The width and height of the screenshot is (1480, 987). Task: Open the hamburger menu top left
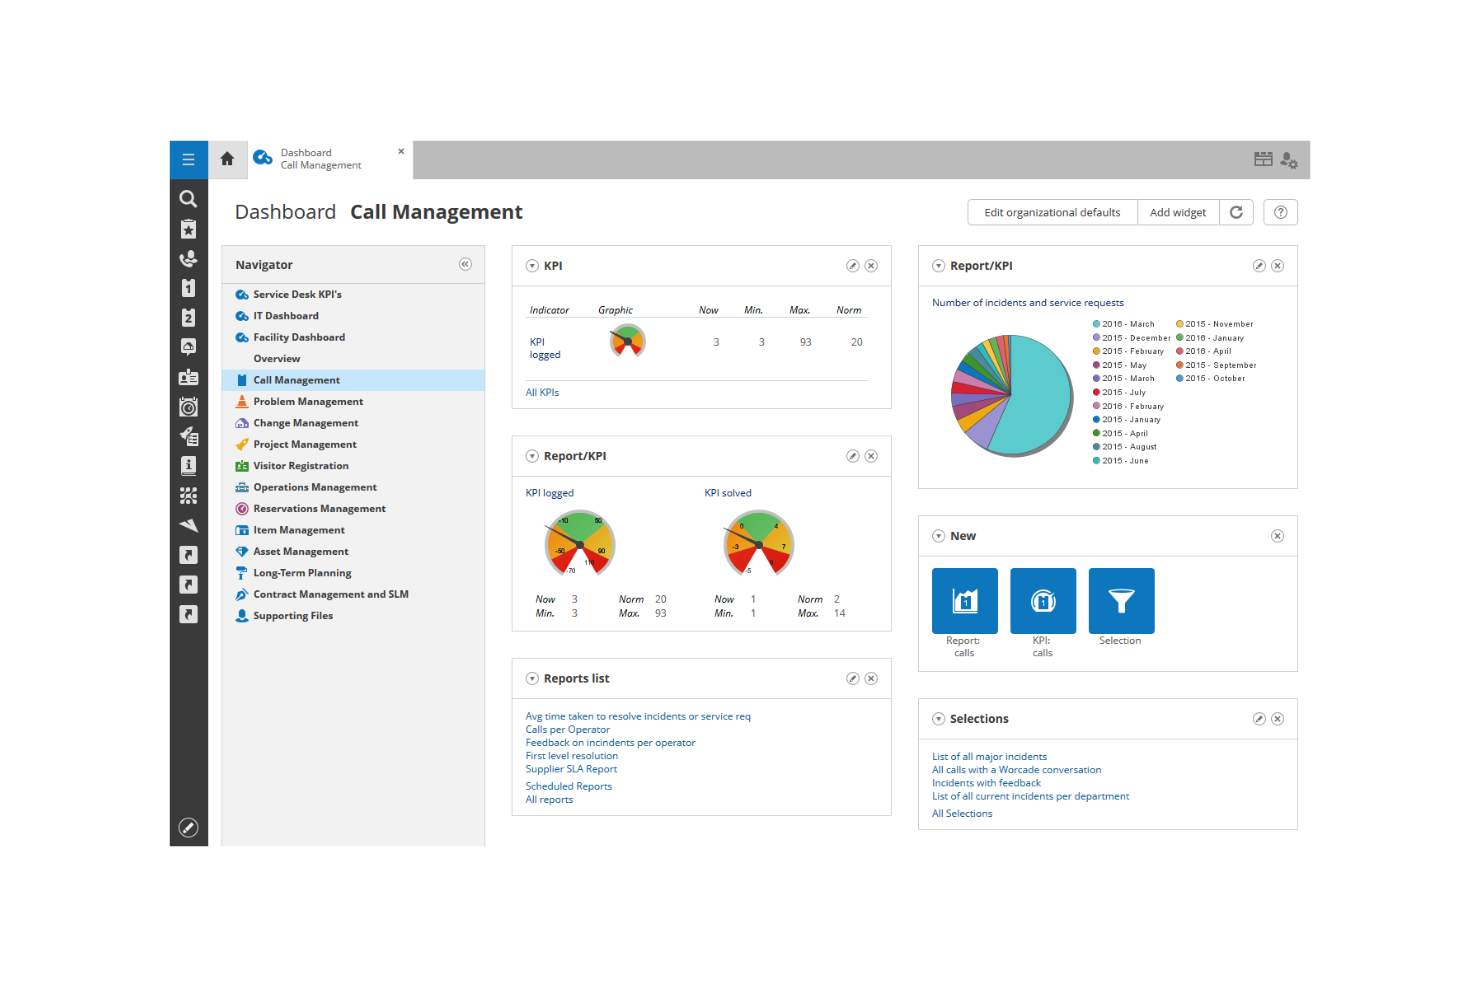(x=188, y=159)
